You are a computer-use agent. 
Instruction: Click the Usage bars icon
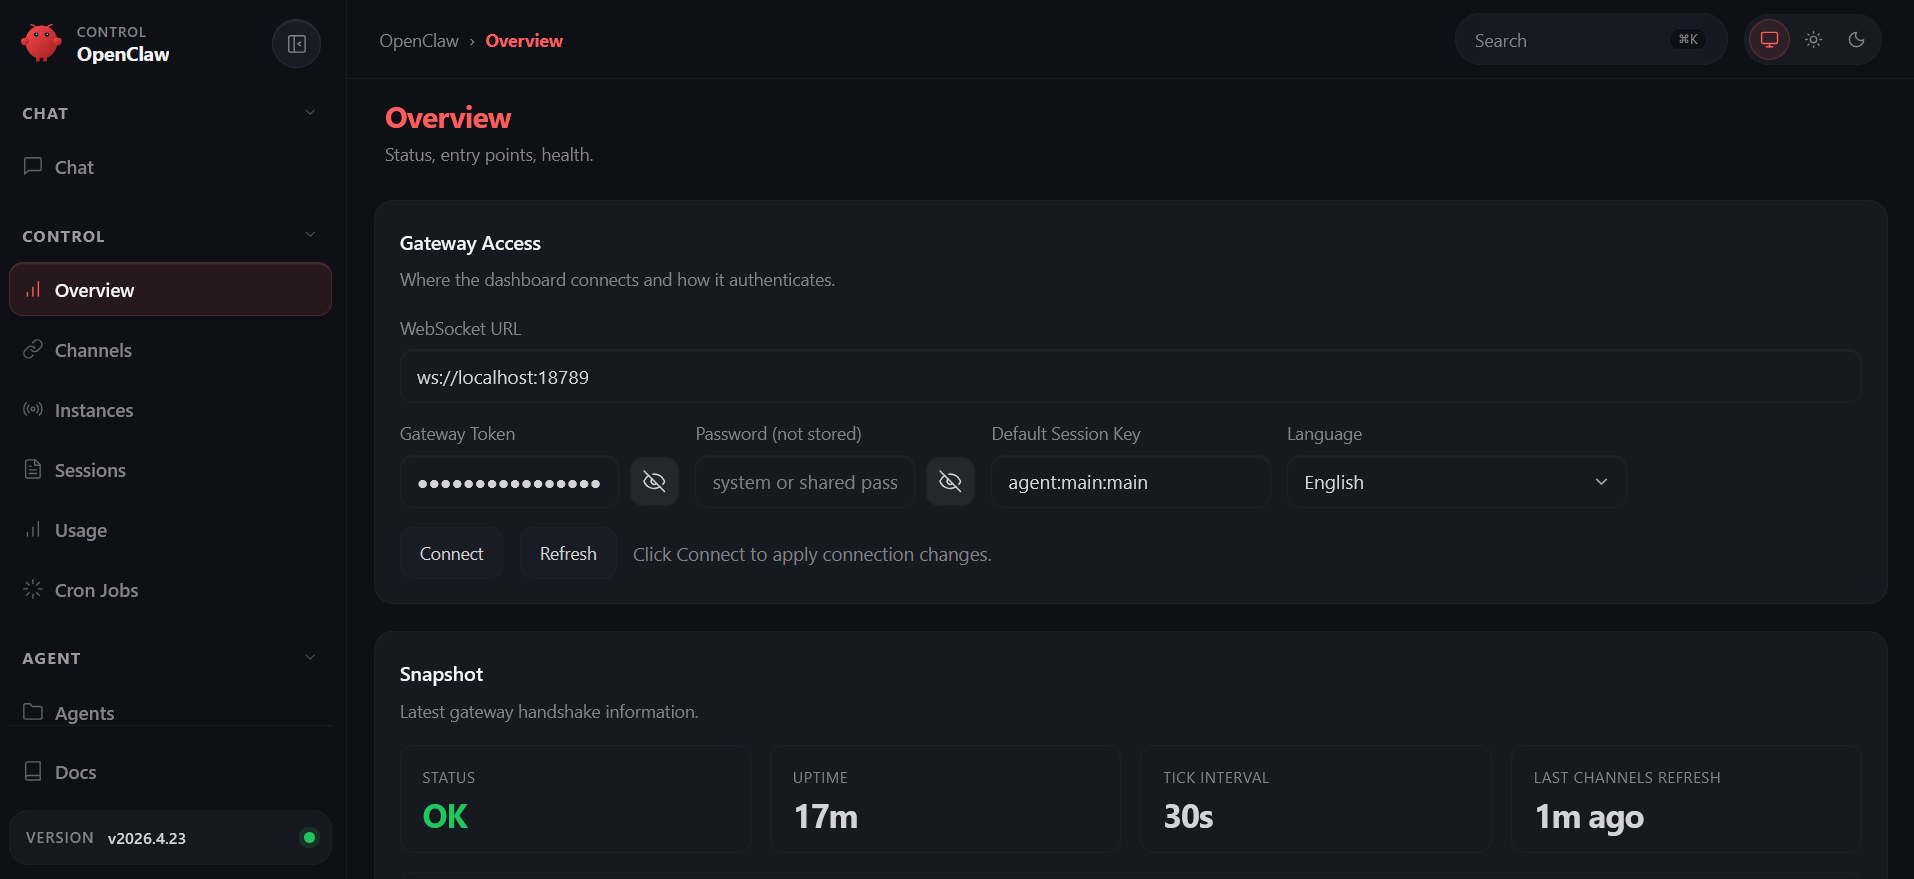point(33,529)
